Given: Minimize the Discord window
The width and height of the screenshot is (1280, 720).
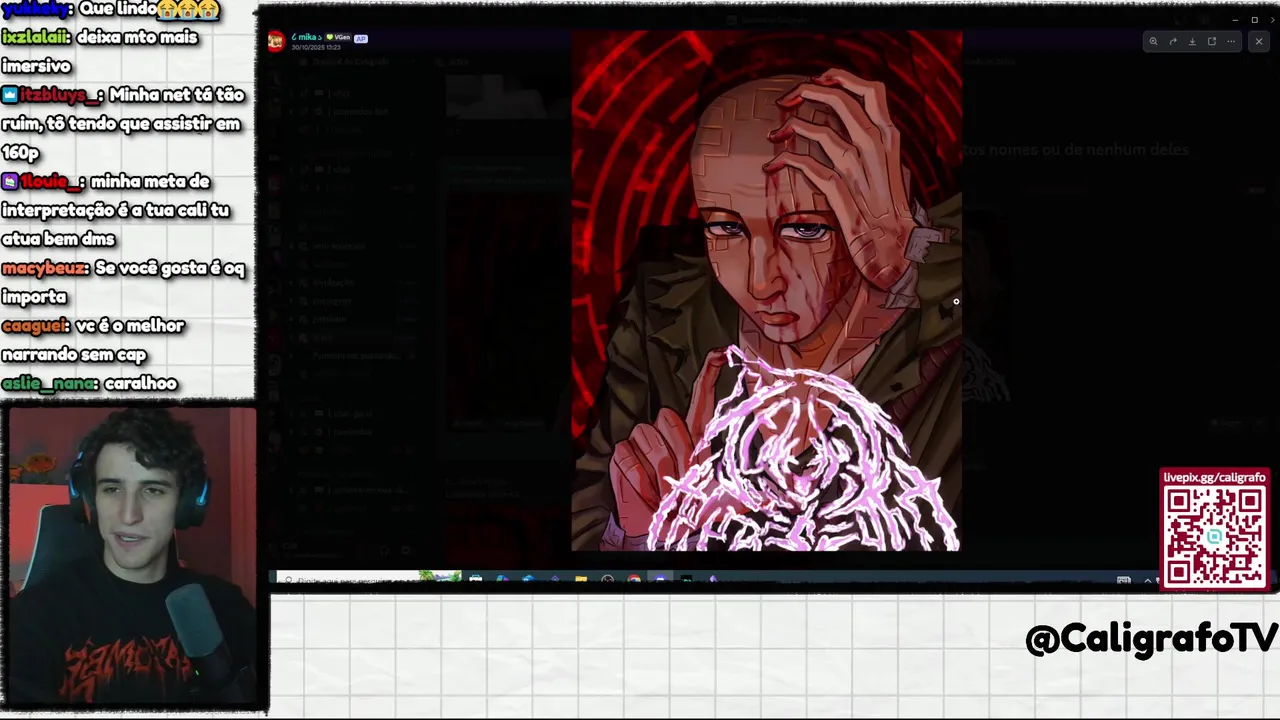Looking at the screenshot, I should coord(1235,20).
